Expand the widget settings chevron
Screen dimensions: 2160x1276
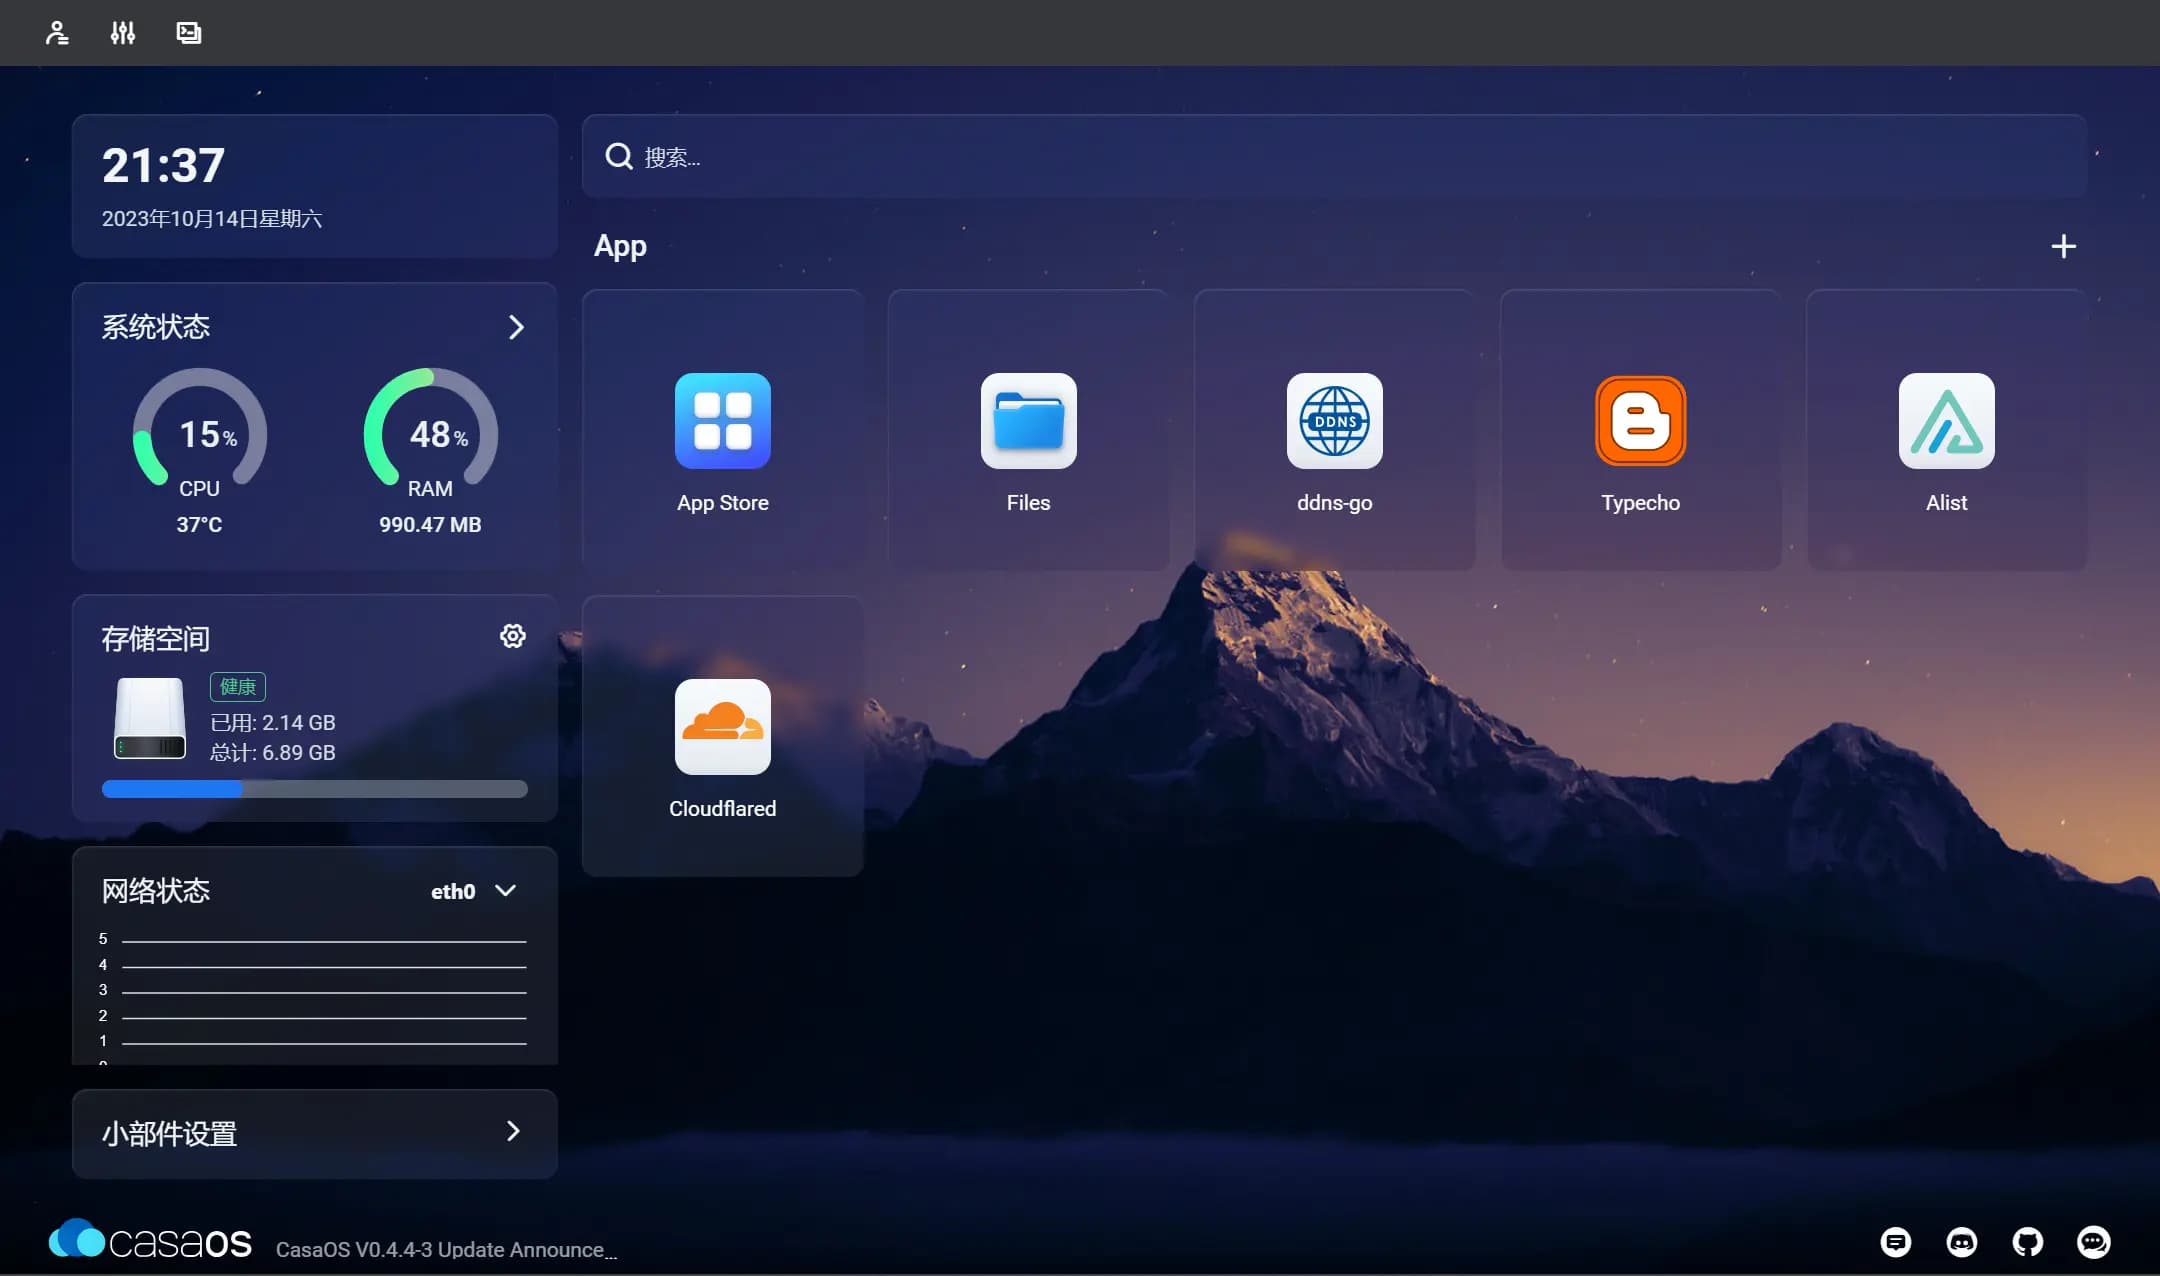coord(513,1131)
